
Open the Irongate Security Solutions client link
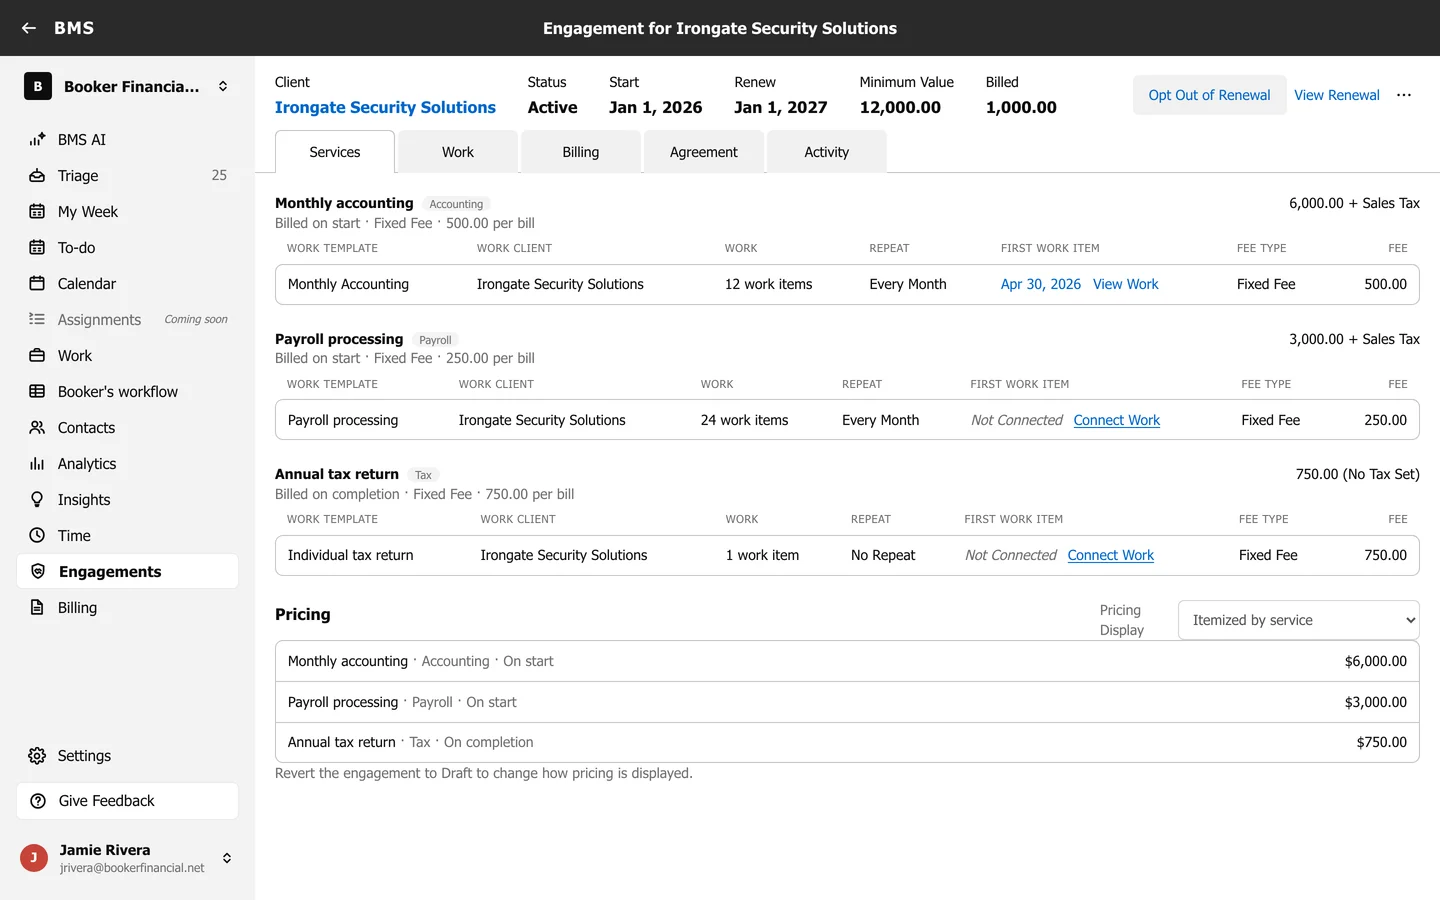click(385, 107)
